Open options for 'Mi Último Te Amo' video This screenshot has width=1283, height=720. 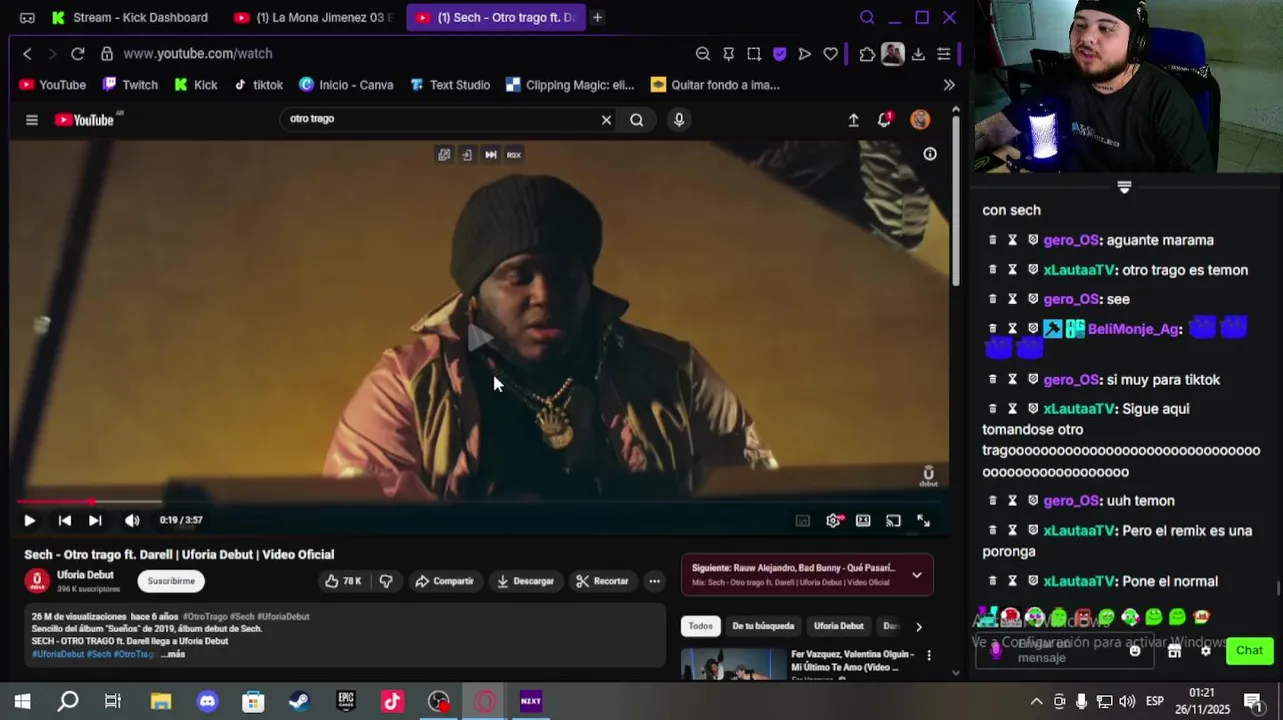[x=929, y=656]
